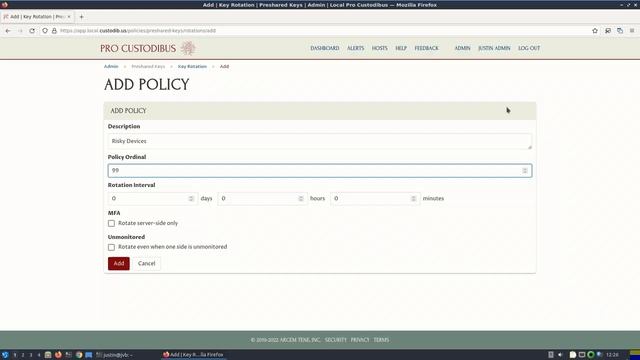Image resolution: width=640 pixels, height=360 pixels.
Task: Go back using the browser back arrow
Action: coord(8,31)
